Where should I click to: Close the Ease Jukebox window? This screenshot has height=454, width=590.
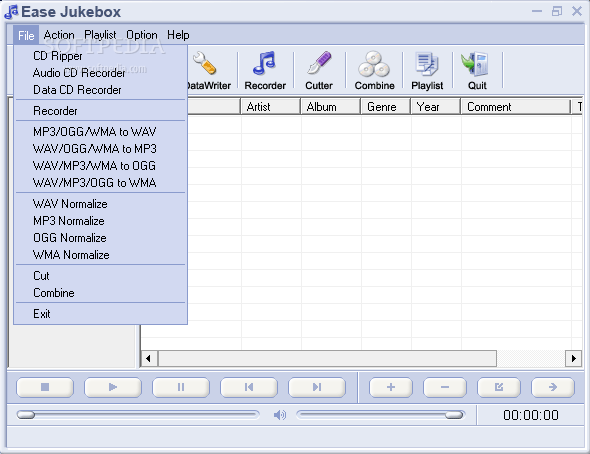[577, 11]
